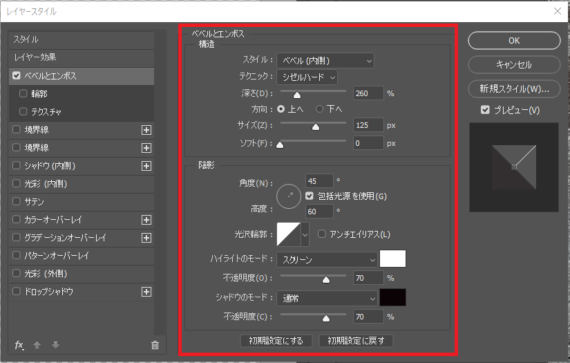Toggle the プレビュー checkbox

tap(485, 110)
